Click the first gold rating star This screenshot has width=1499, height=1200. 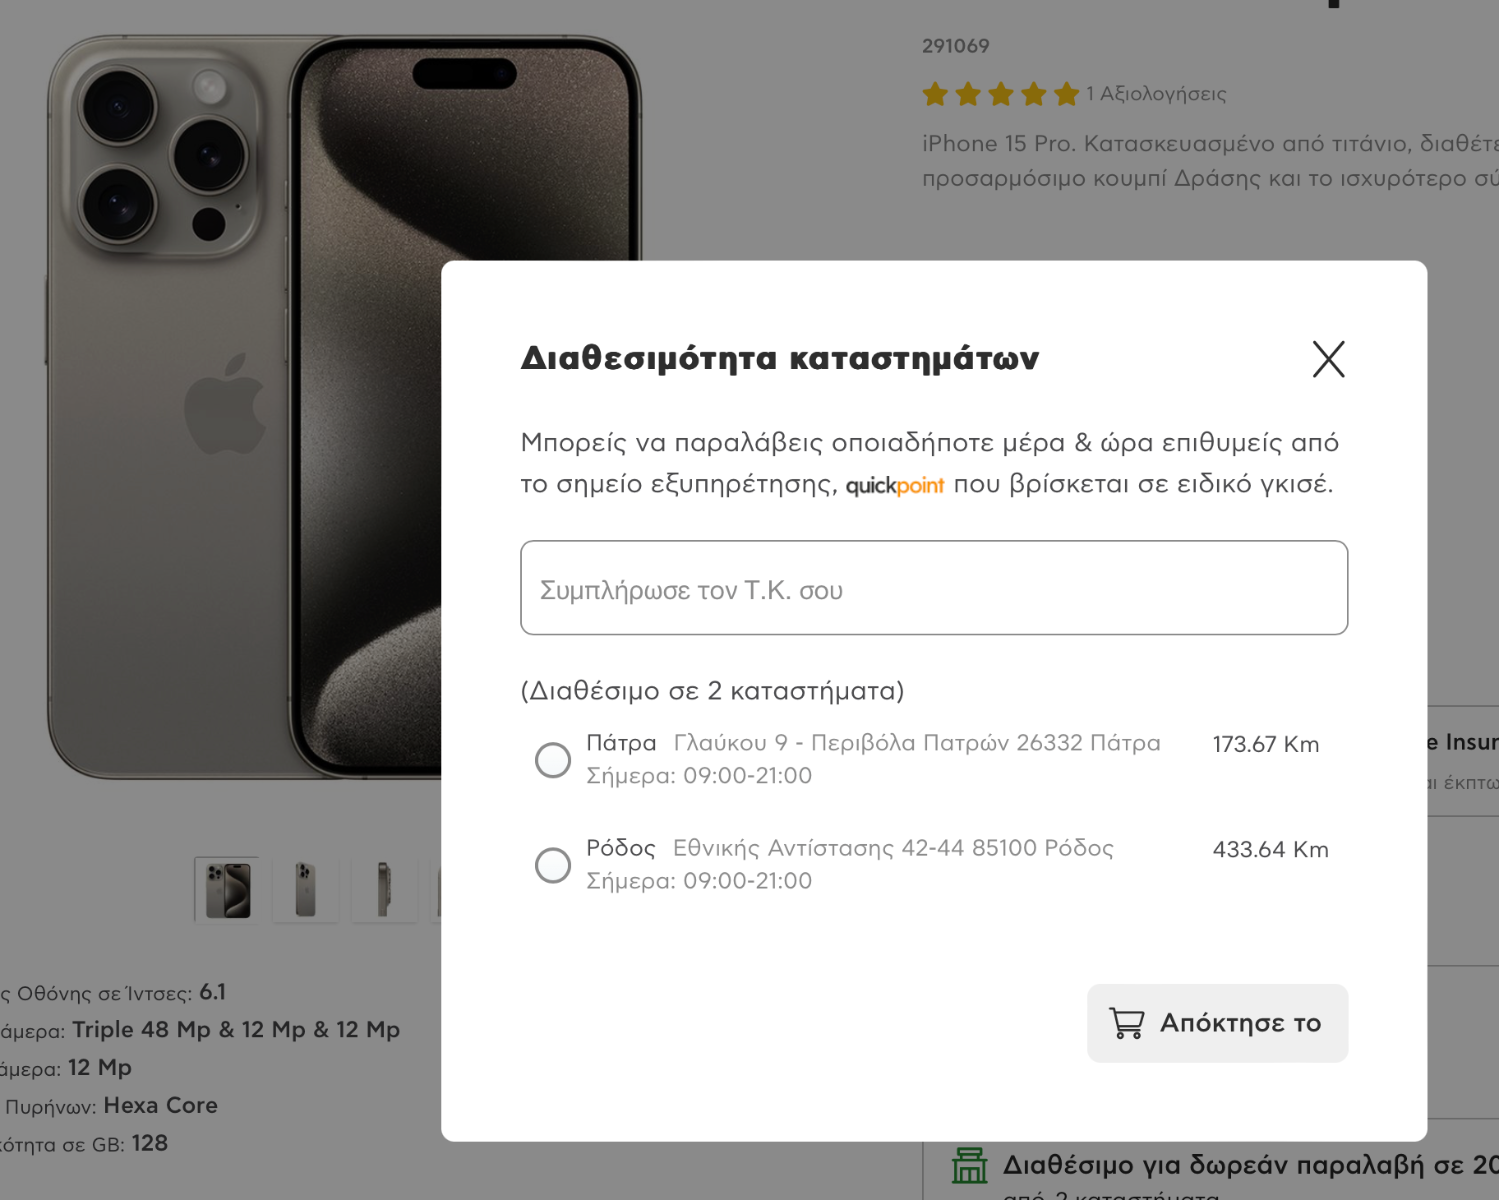tap(935, 94)
